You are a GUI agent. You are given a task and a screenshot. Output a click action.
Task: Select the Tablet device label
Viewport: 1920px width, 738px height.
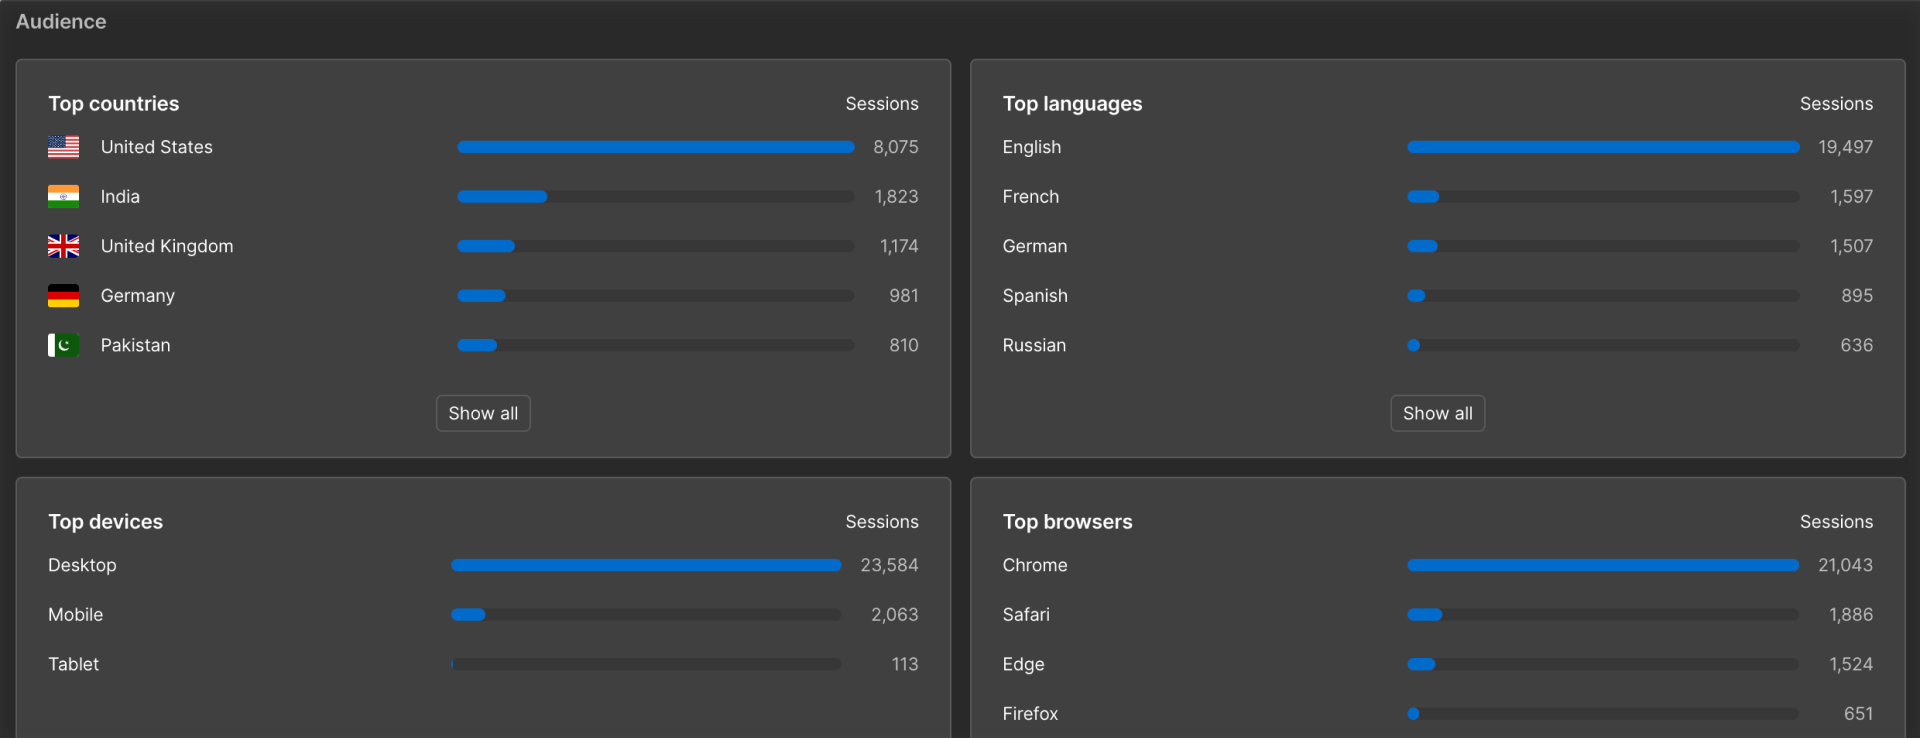pos(73,664)
